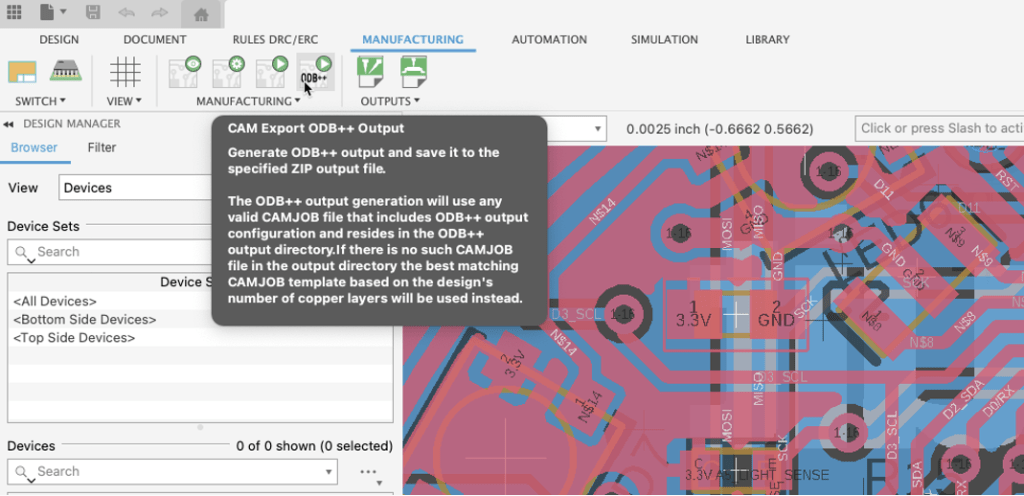Click the CAM Export ODB++ Output icon
Screen dimensions: 1024x496
pyautogui.click(x=316, y=72)
